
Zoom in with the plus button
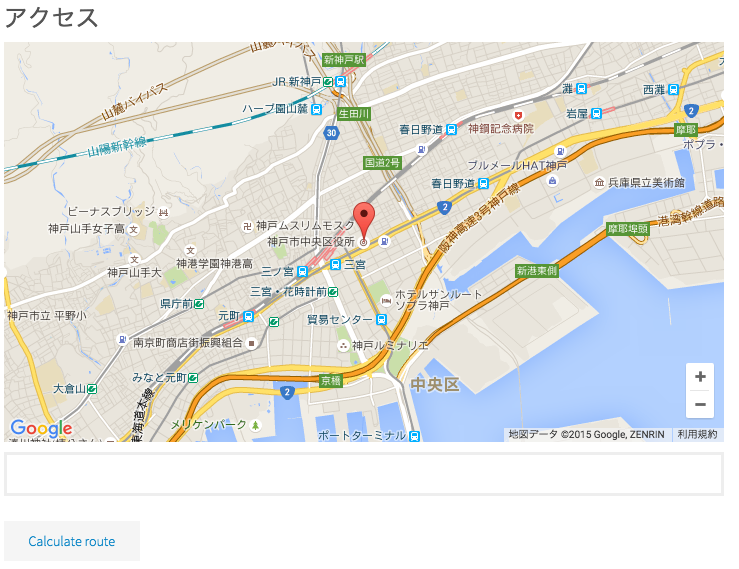click(x=700, y=377)
